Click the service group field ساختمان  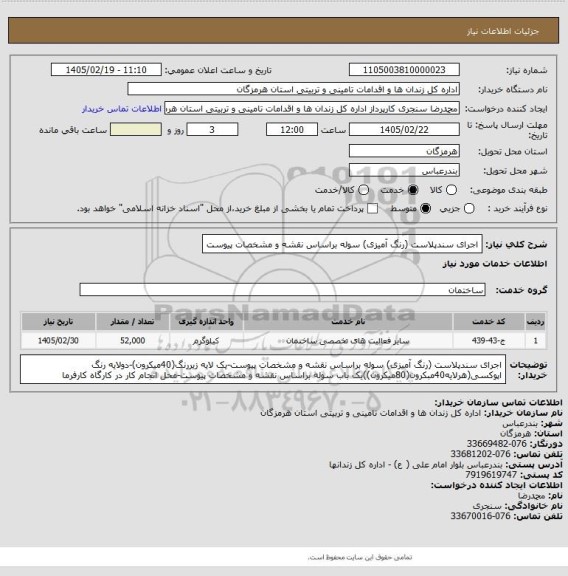coord(282,290)
